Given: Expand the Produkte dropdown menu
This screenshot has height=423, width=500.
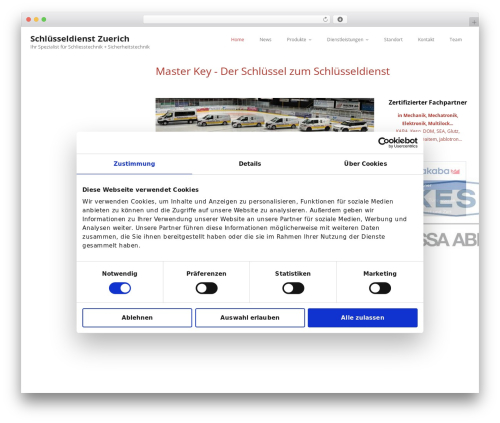Looking at the screenshot, I should pyautogui.click(x=299, y=40).
